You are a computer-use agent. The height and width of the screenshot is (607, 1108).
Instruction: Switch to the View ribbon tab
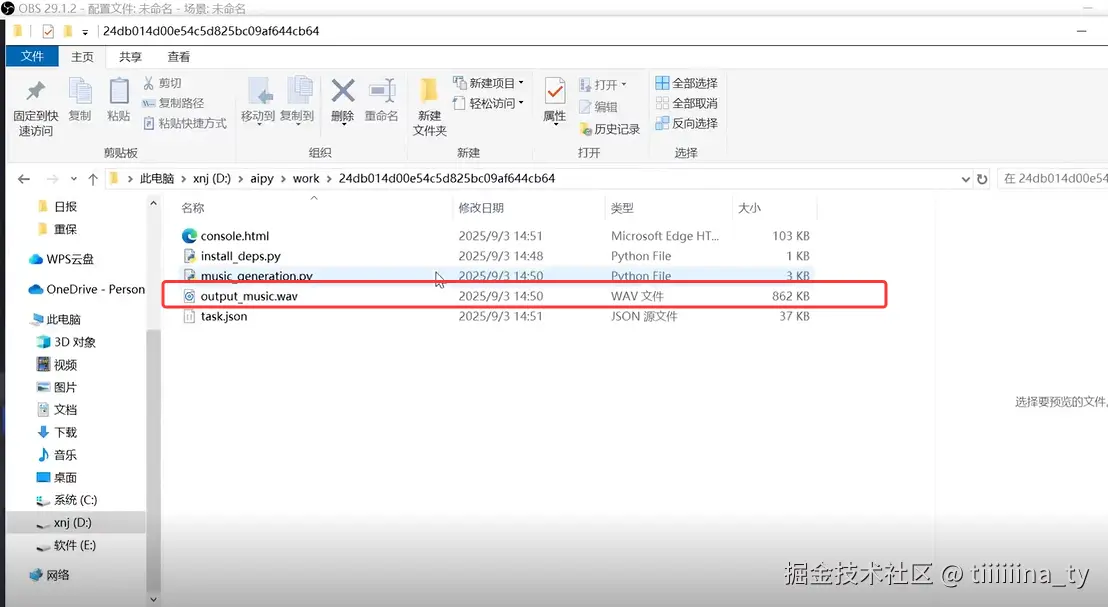[x=179, y=57]
